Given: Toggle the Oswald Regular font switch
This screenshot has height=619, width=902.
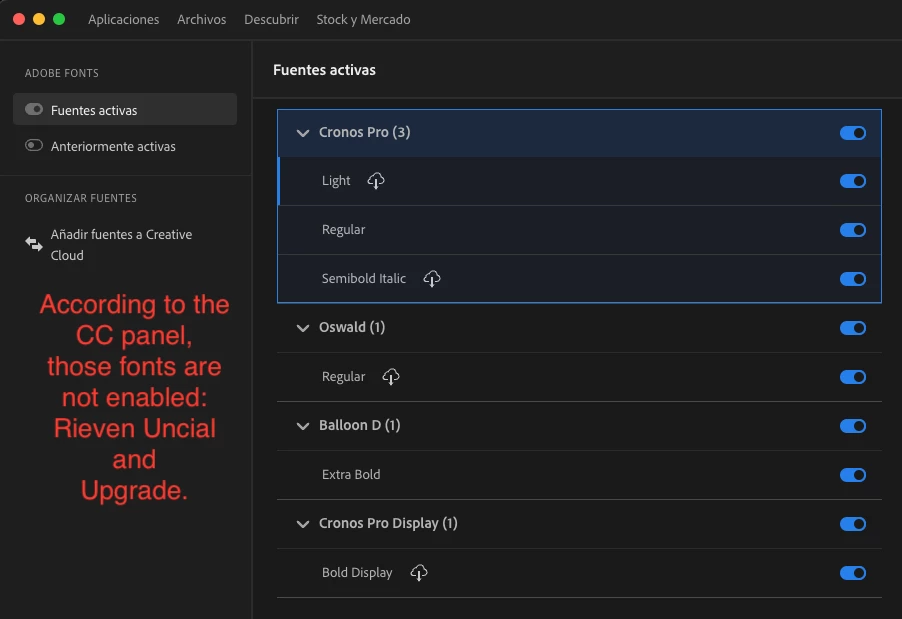Looking at the screenshot, I should click(853, 377).
